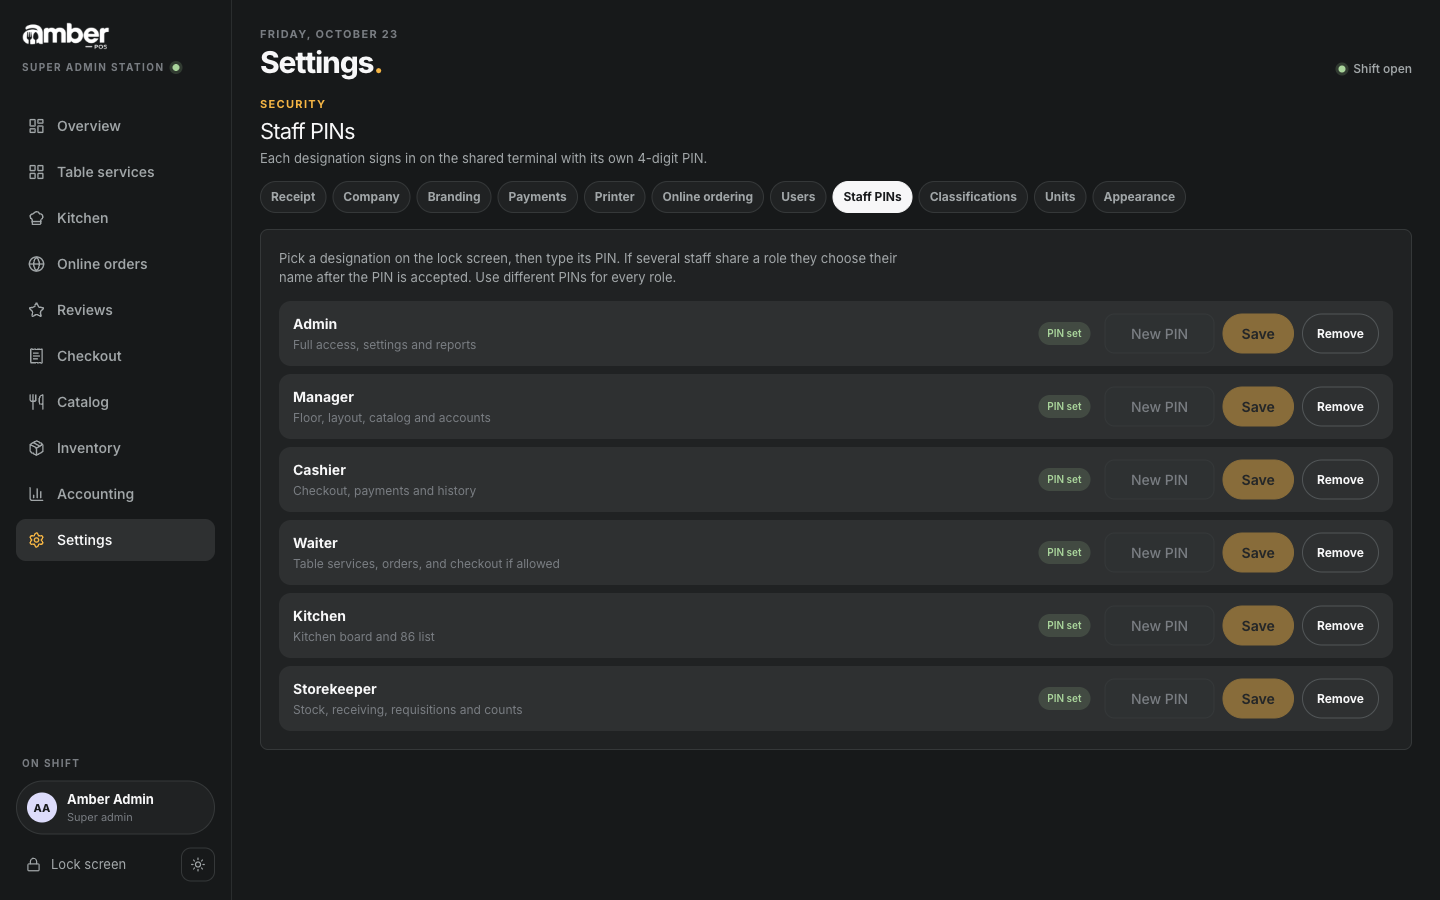Click the Table services grid icon
This screenshot has height=900, width=1440.
36,172
